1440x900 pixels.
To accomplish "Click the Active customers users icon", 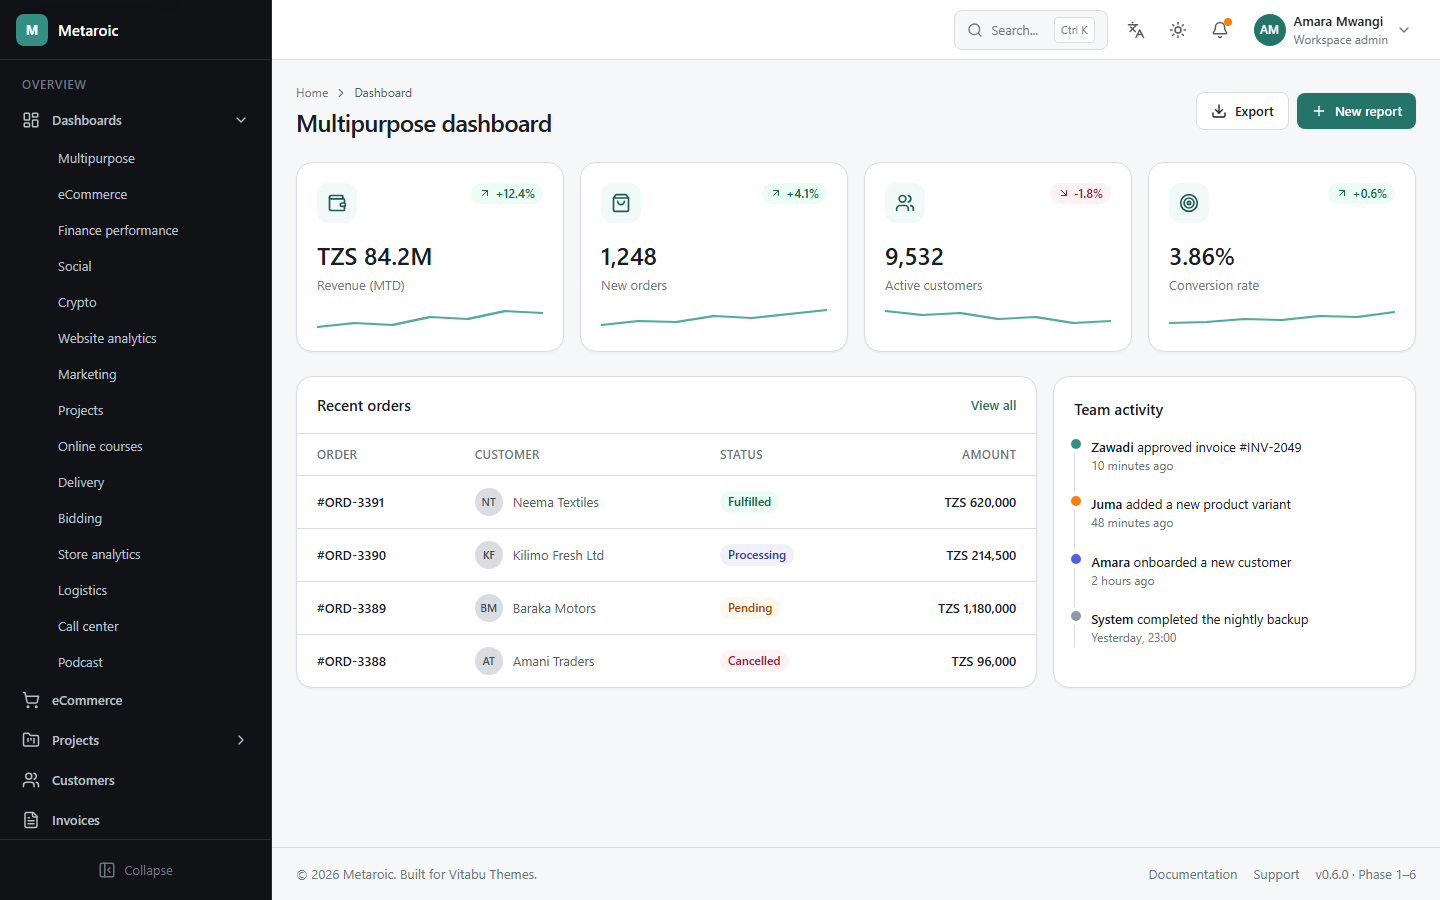I will 905,203.
